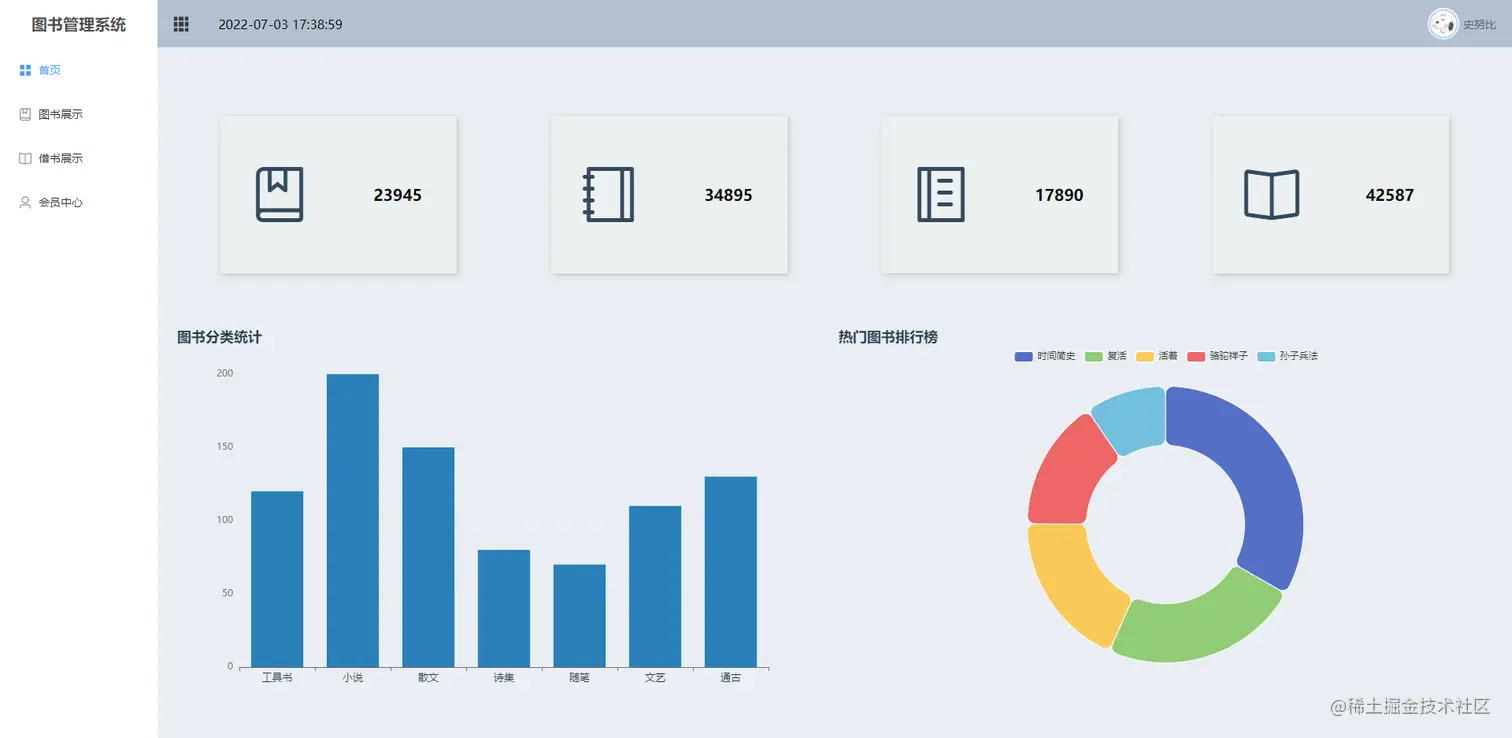Click the 诗集 bar in the chart
The width and height of the screenshot is (1512, 738).
pyautogui.click(x=504, y=608)
